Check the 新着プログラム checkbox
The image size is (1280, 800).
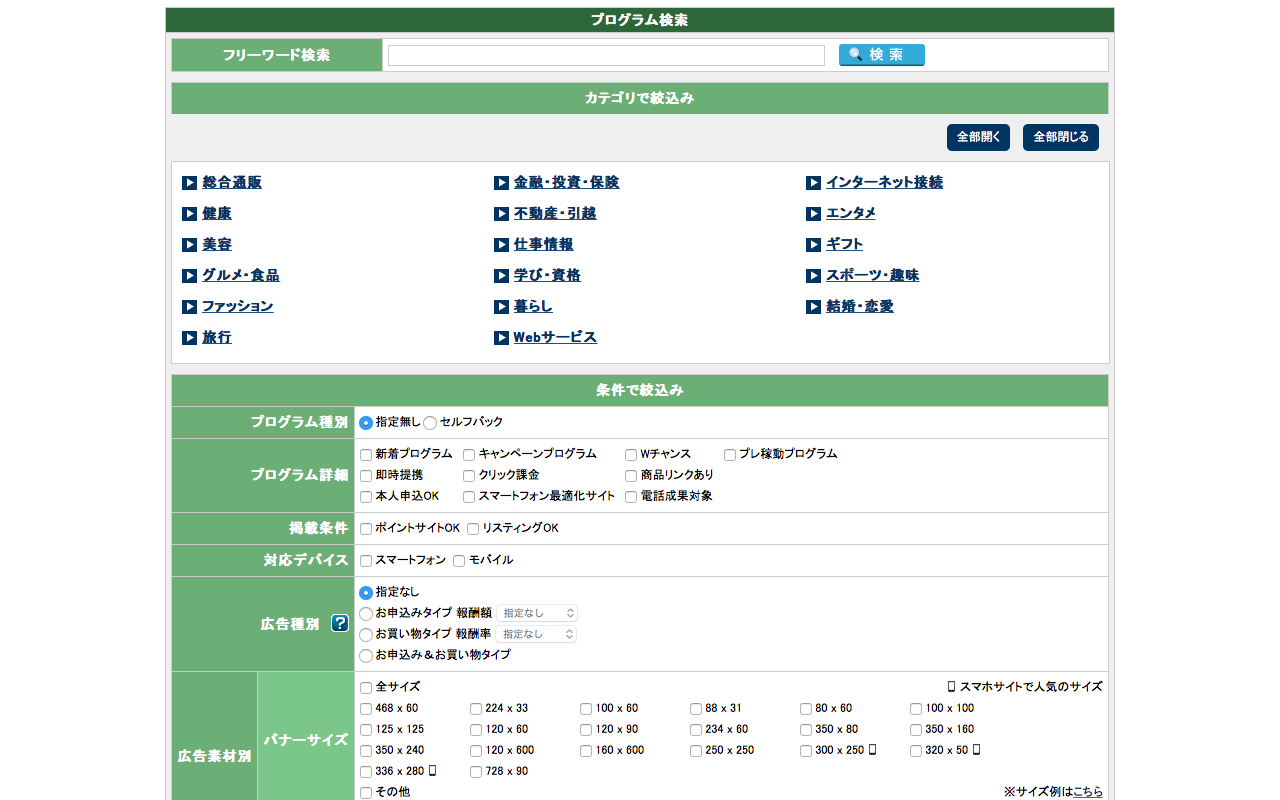click(366, 455)
